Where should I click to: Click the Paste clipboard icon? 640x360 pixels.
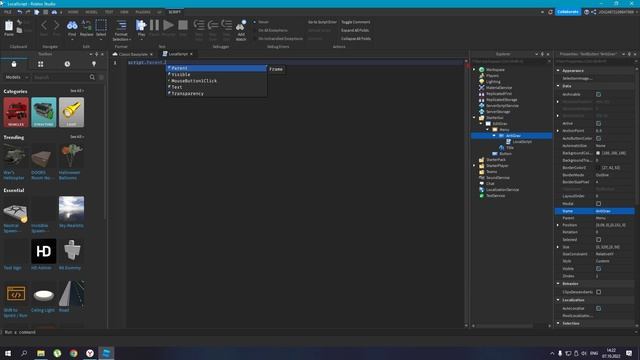pyautogui.click(x=9, y=26)
